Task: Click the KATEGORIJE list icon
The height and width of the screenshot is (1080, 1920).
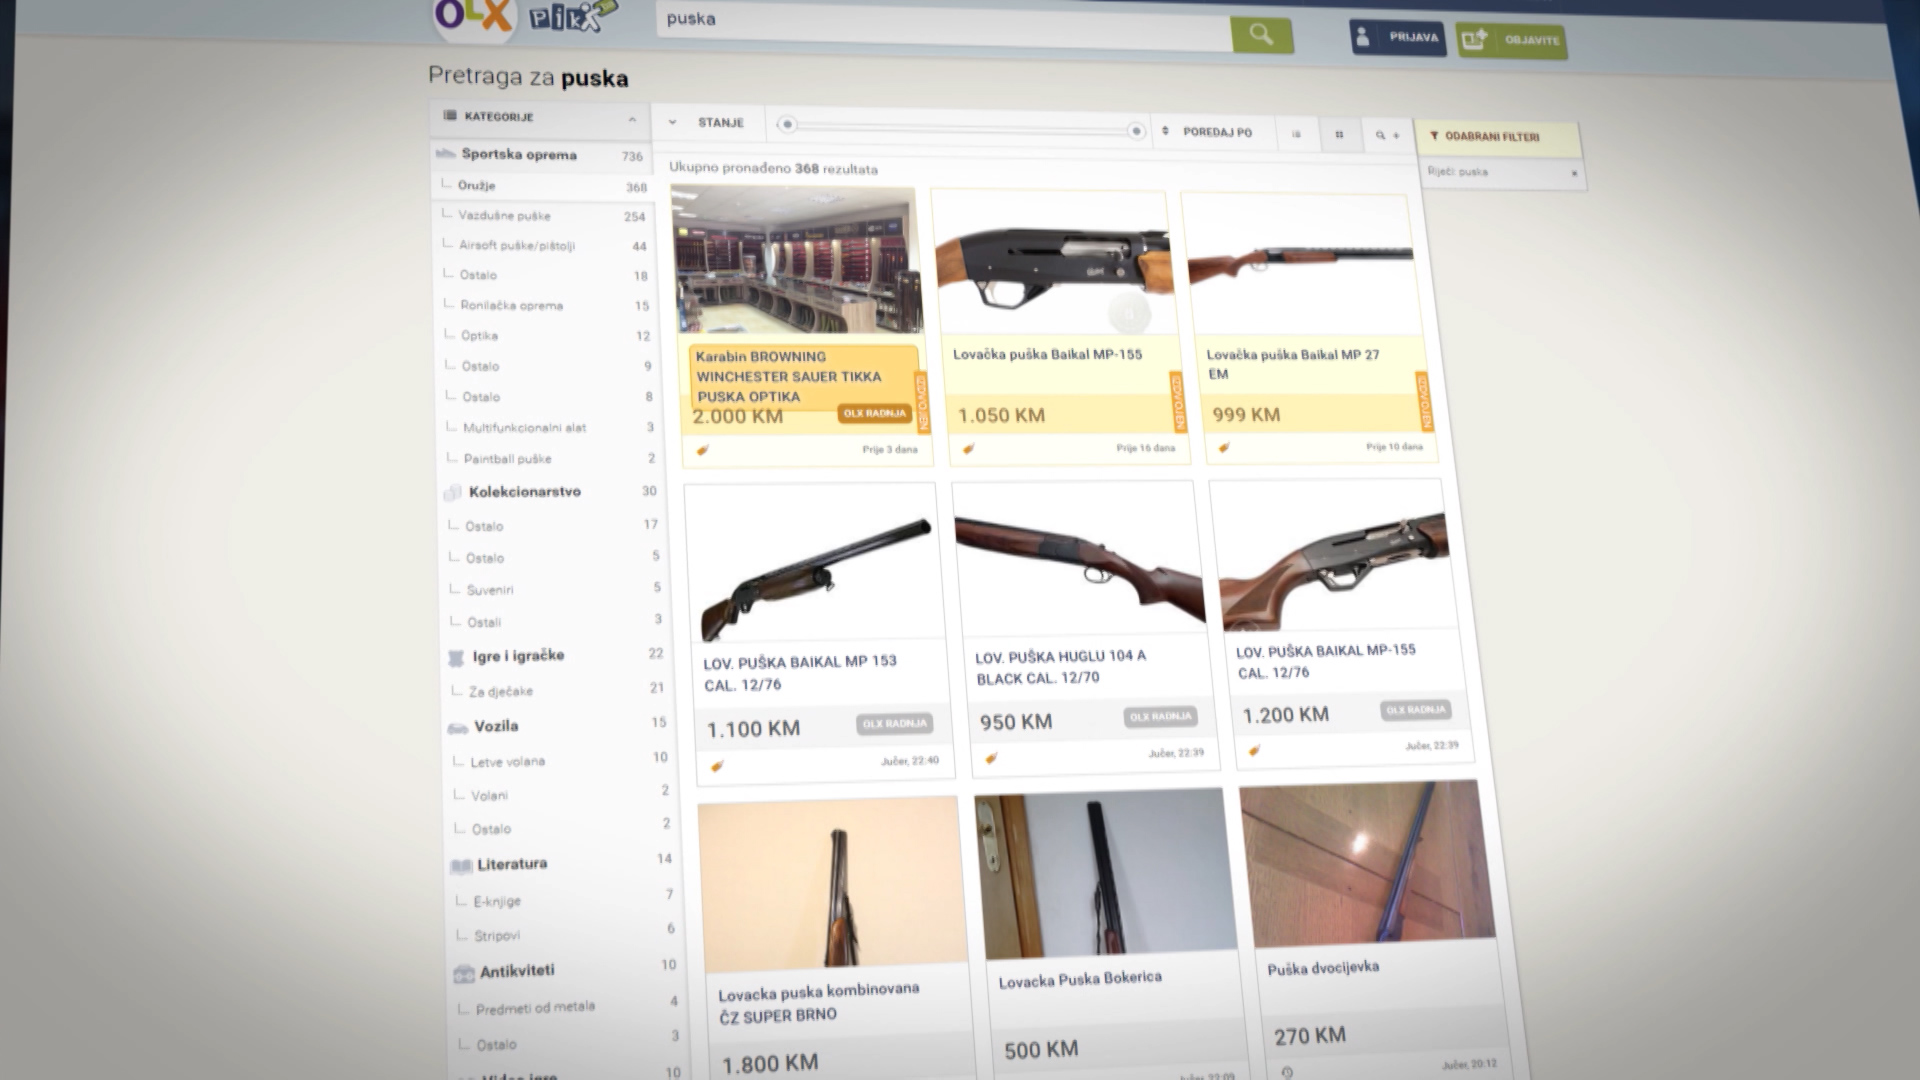Action: click(450, 116)
